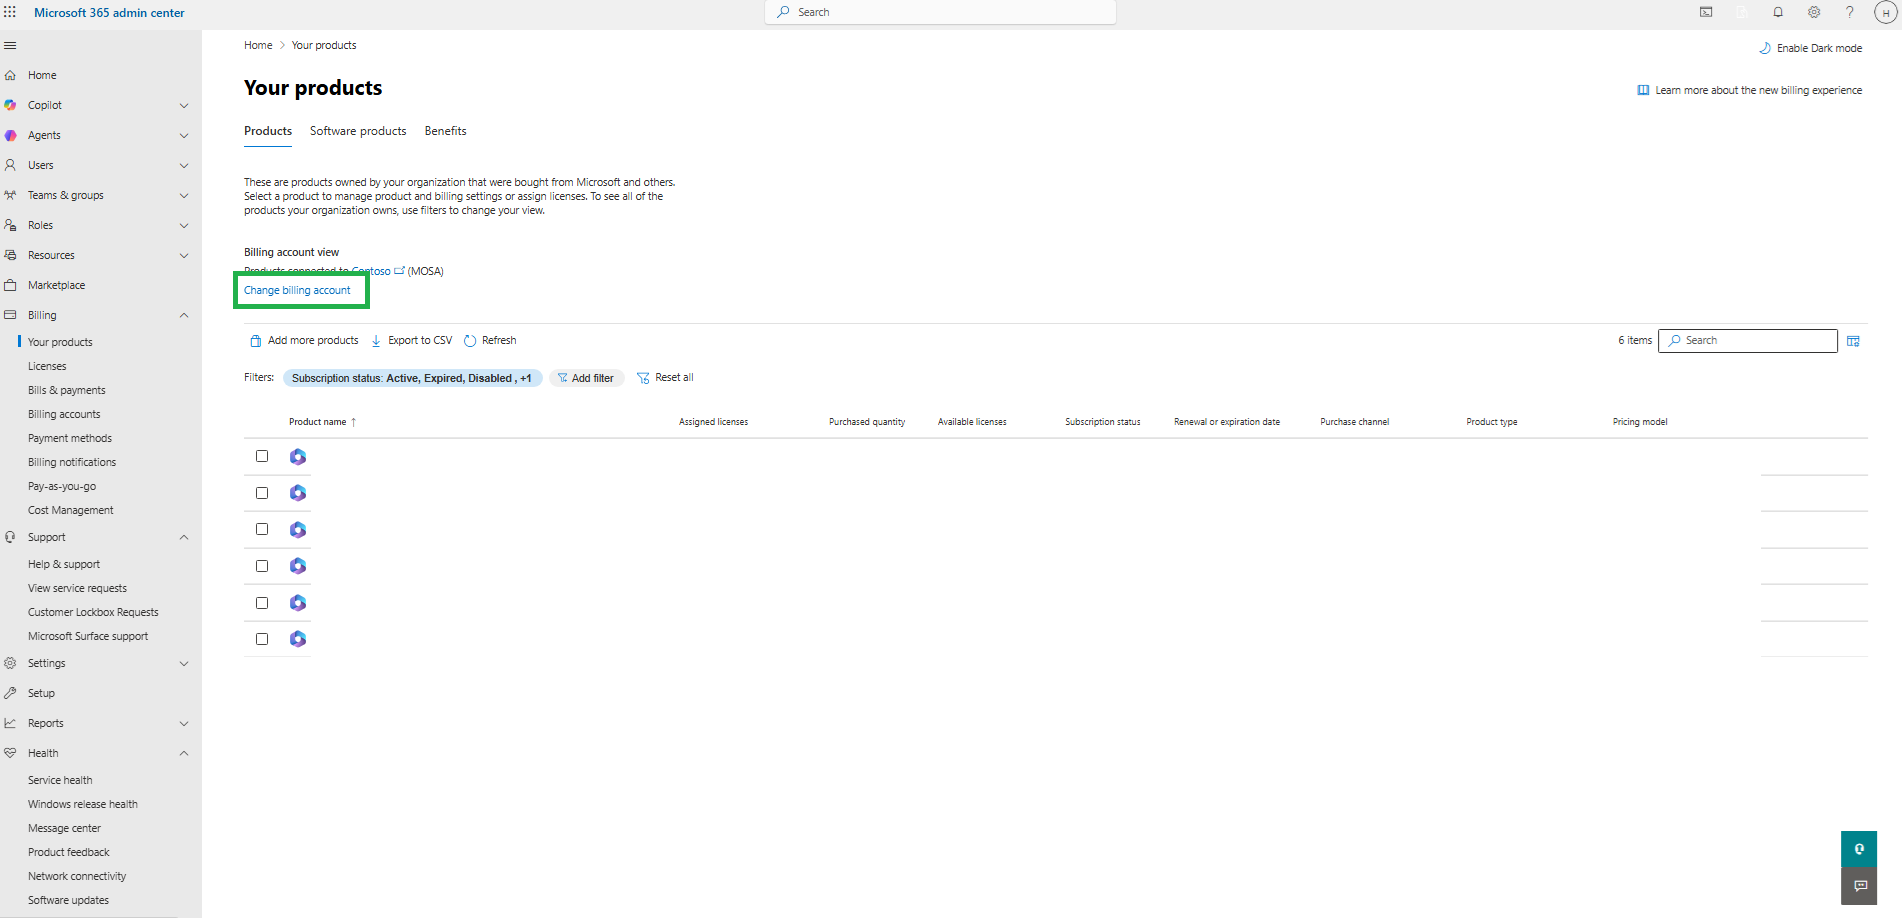This screenshot has width=1904, height=923.
Task: Select the sixth product row checkbox
Action: point(262,640)
